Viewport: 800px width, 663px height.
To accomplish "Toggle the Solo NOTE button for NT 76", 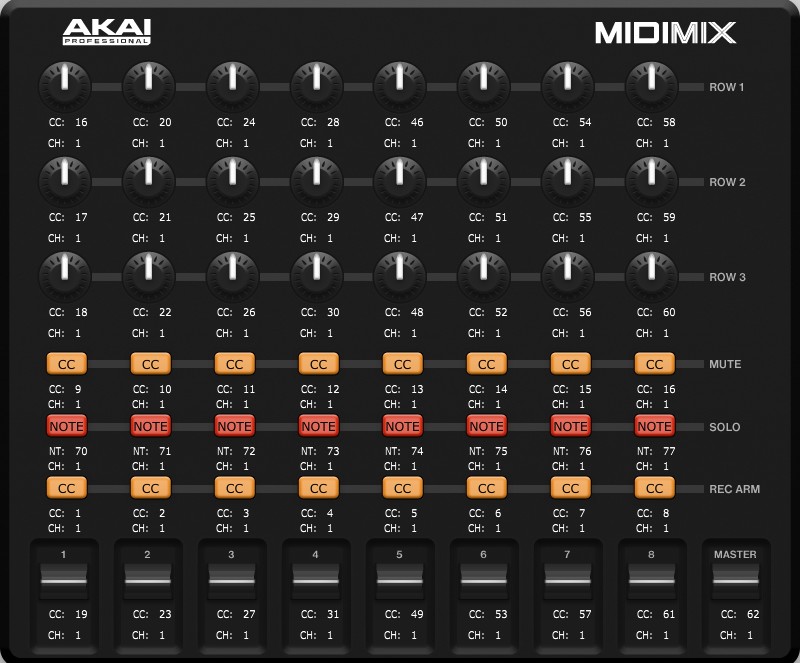I will pyautogui.click(x=570, y=426).
